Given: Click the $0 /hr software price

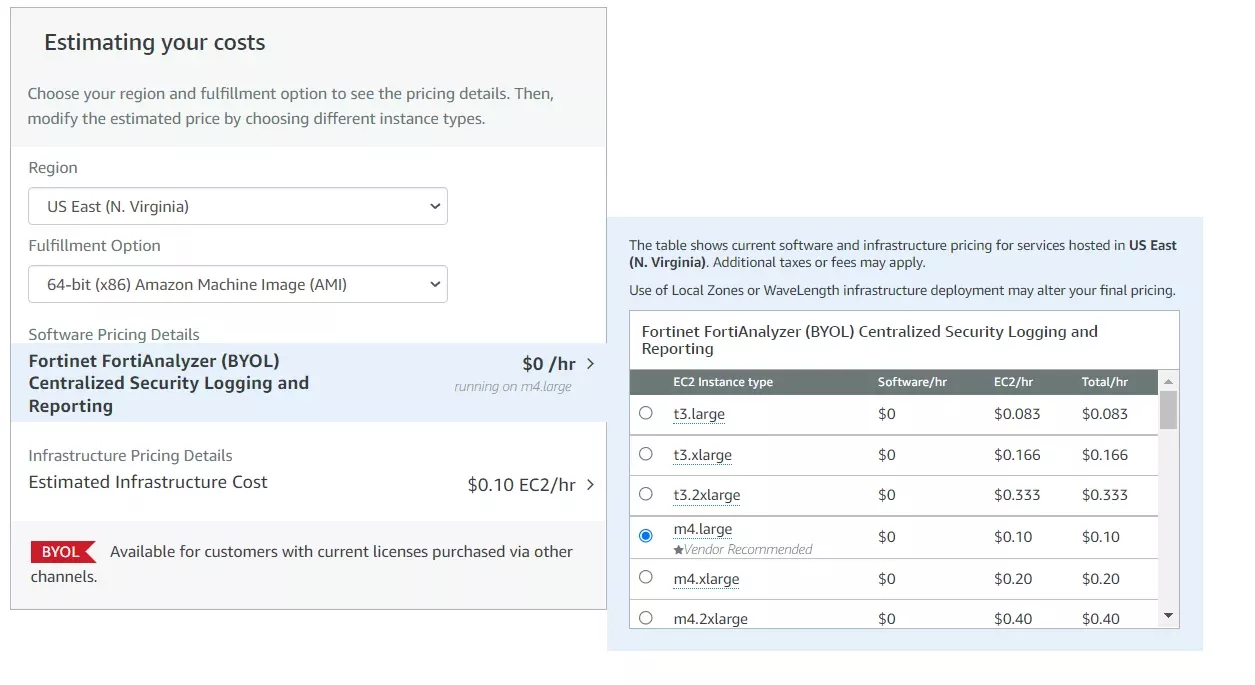Looking at the screenshot, I should coord(549,364).
